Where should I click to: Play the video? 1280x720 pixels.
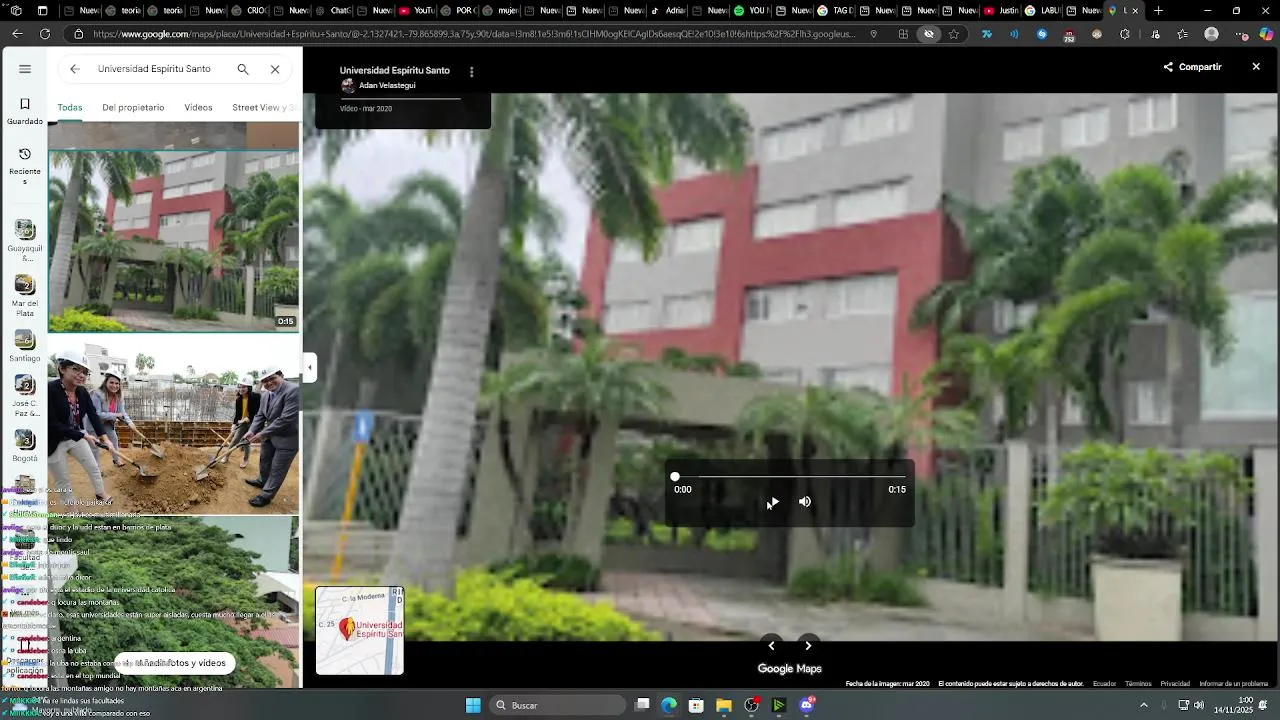[773, 502]
